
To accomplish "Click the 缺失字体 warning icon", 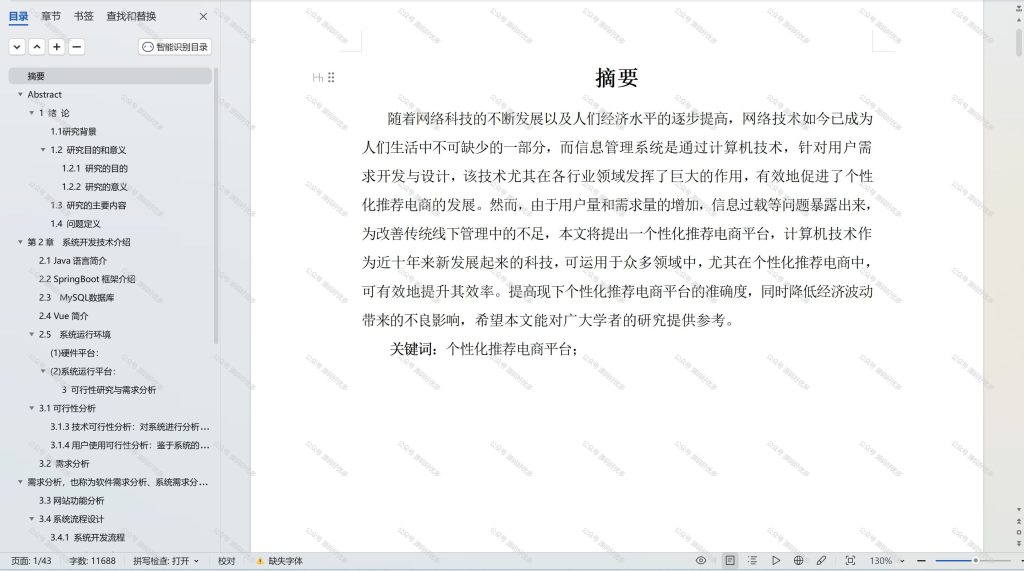I will (x=260, y=561).
